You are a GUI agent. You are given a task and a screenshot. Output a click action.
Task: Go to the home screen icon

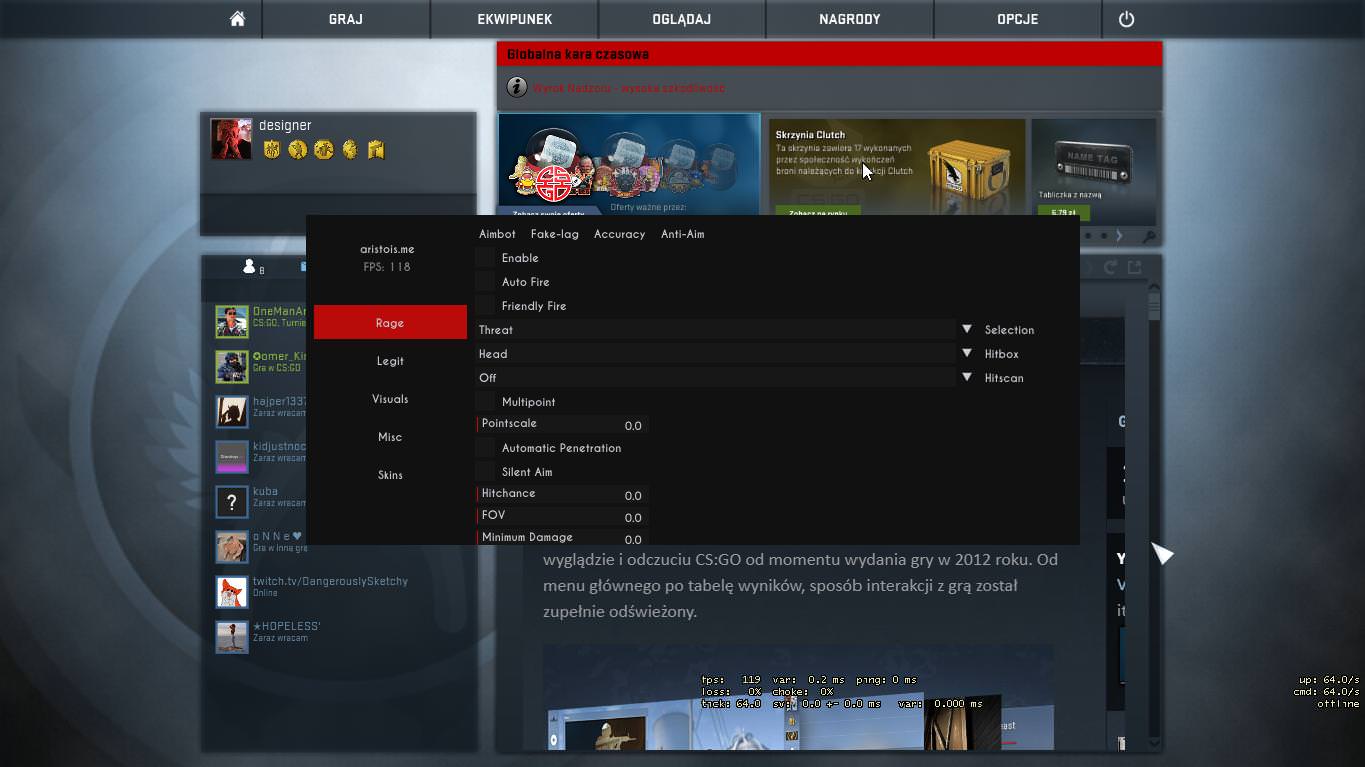tap(237, 19)
